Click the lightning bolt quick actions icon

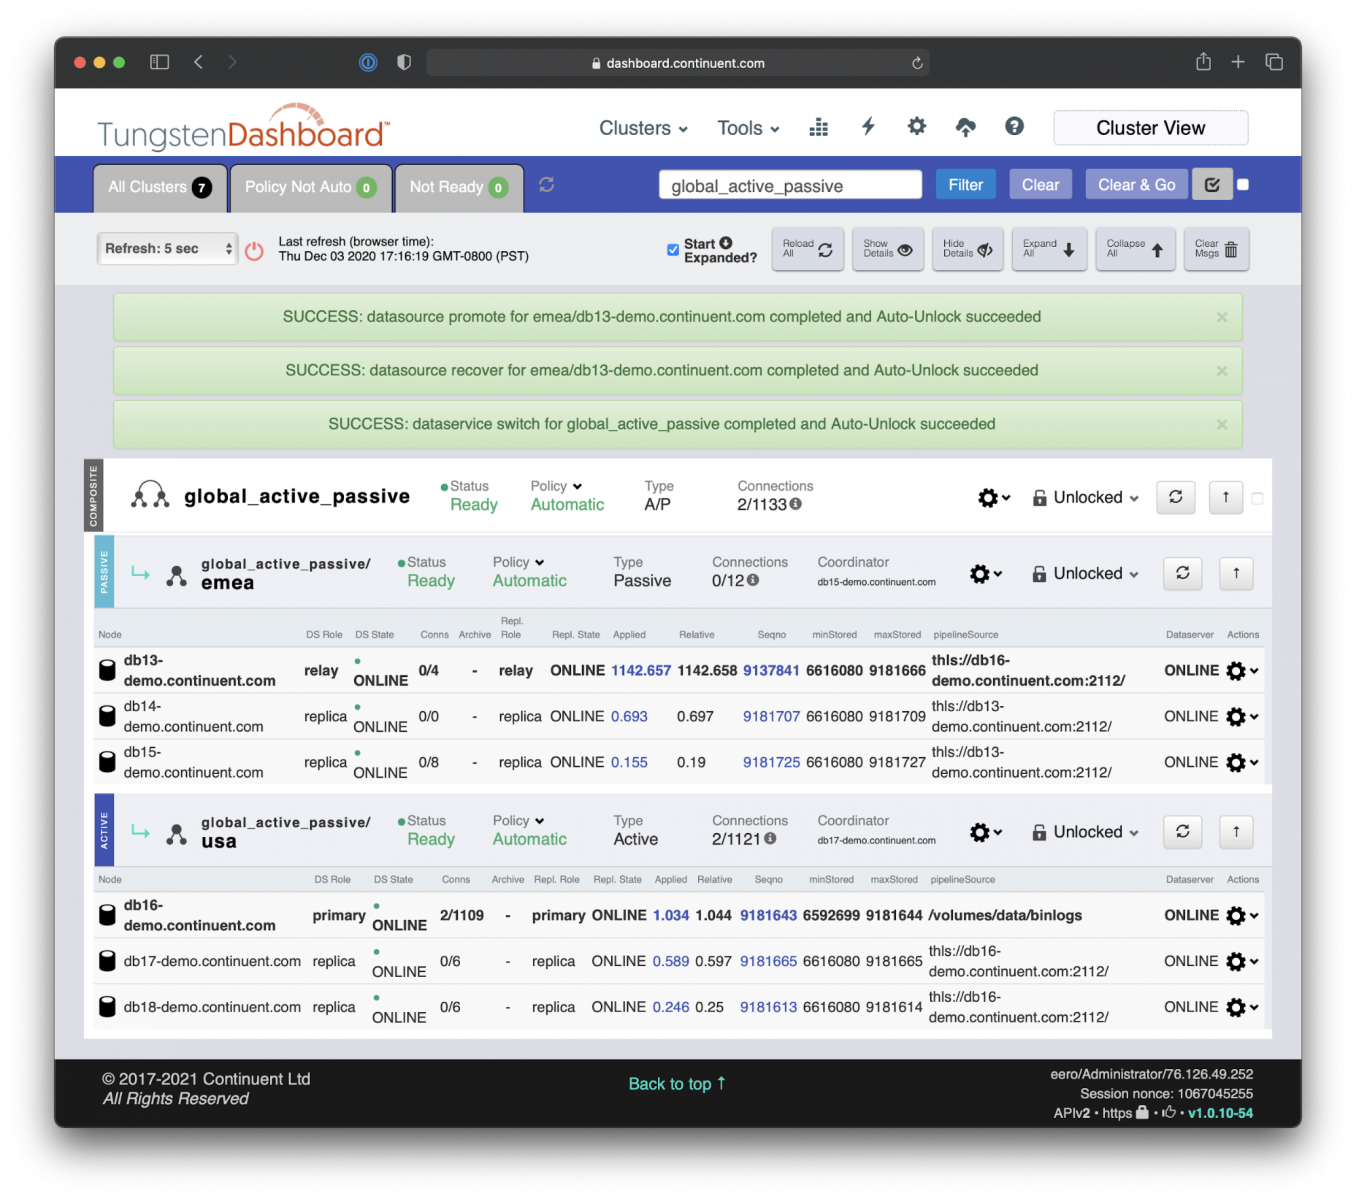click(868, 126)
